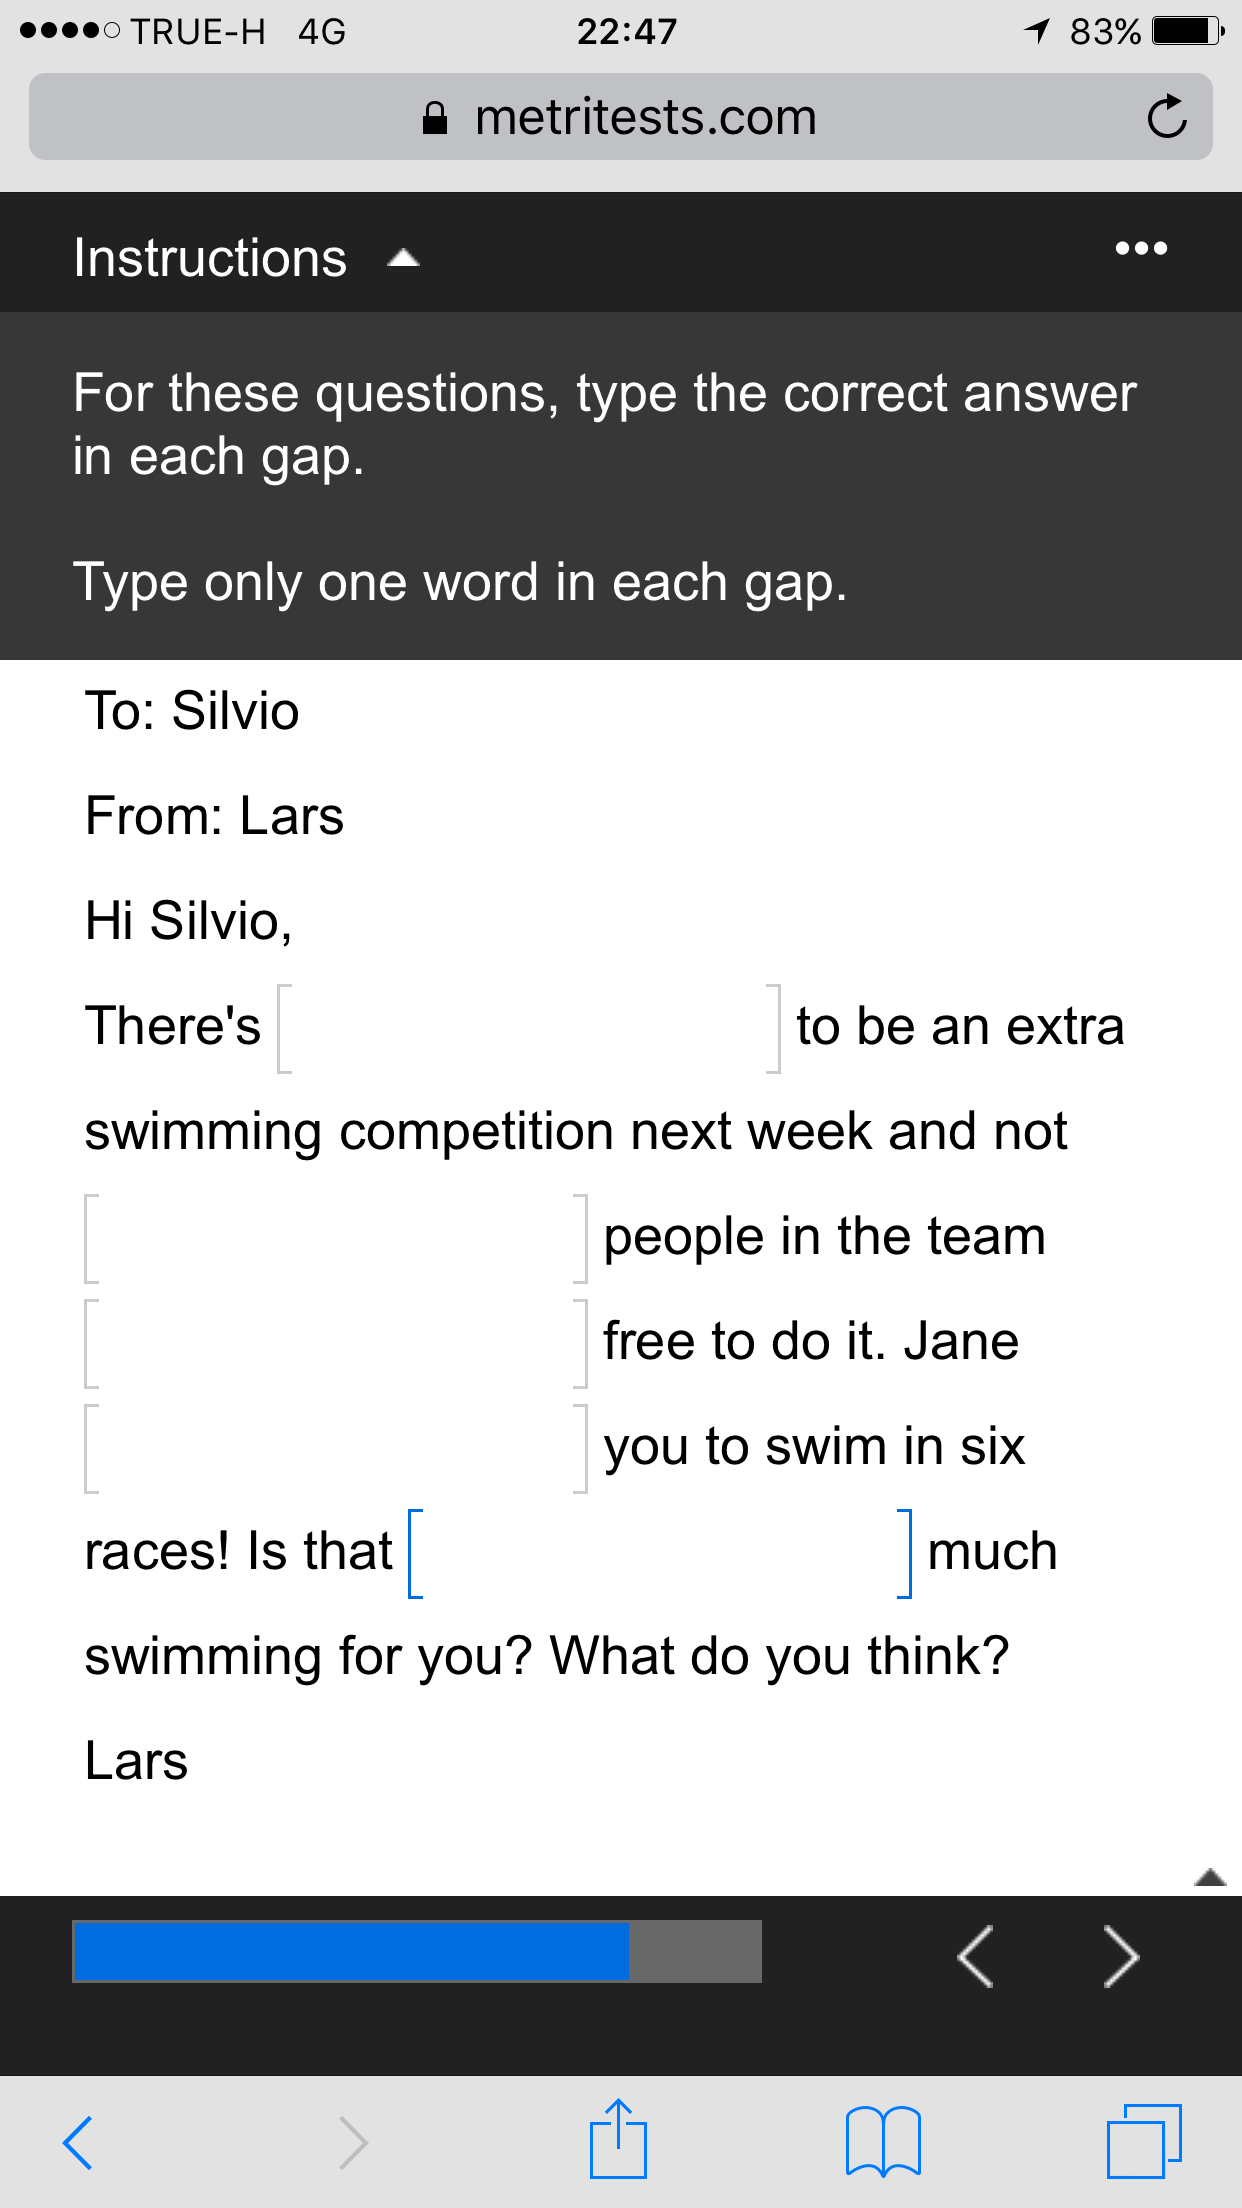Go to the previous question arrow
The width and height of the screenshot is (1242, 2208).
tap(975, 1956)
